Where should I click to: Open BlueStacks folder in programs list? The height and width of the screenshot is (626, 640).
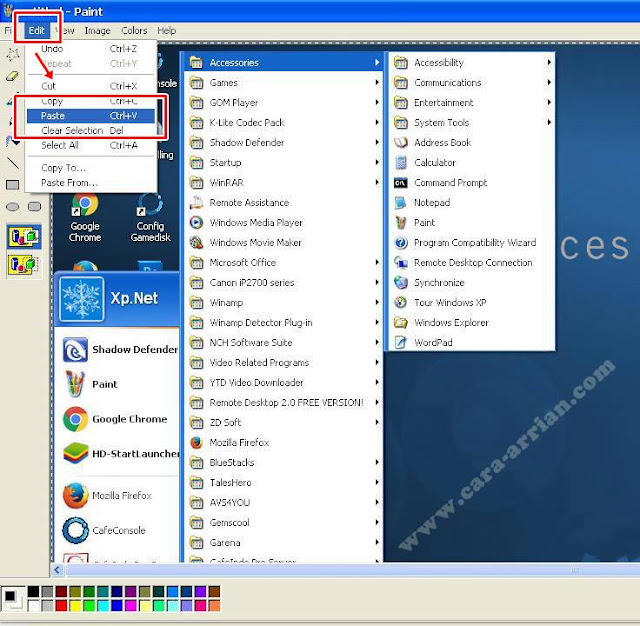click(284, 462)
